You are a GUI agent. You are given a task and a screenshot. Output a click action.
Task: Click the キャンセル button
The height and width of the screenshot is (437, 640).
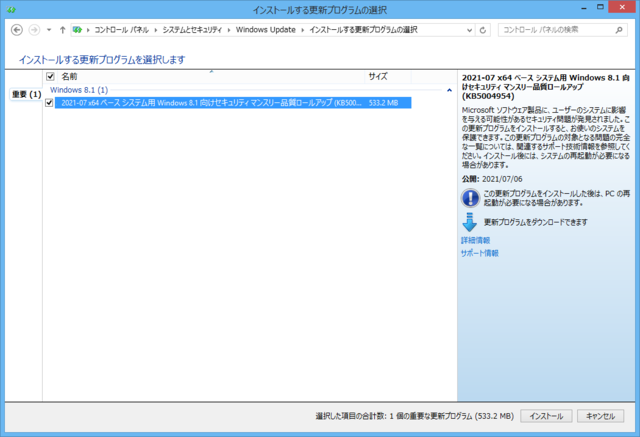tap(600, 416)
